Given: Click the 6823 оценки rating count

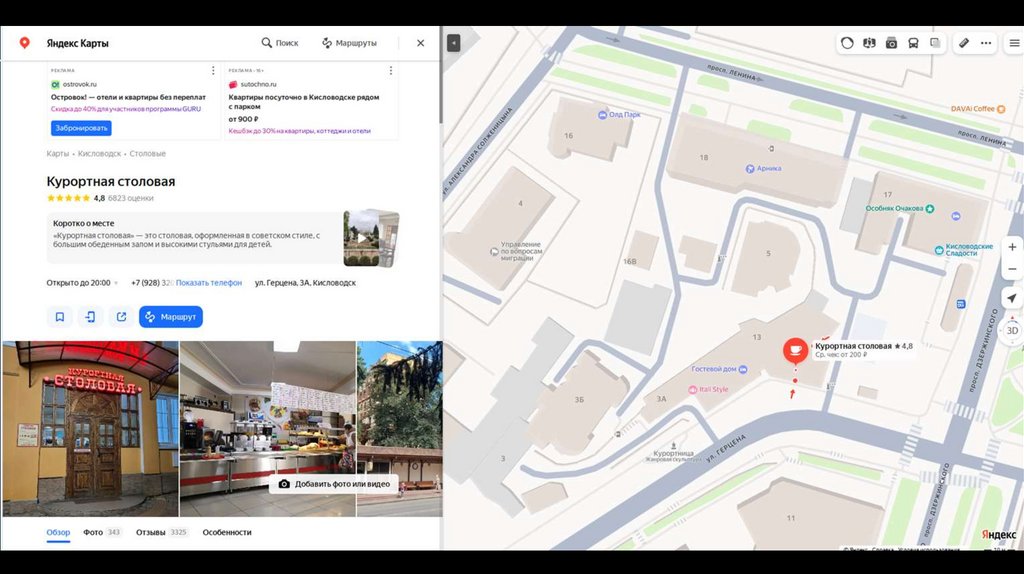Looking at the screenshot, I should click(x=131, y=198).
